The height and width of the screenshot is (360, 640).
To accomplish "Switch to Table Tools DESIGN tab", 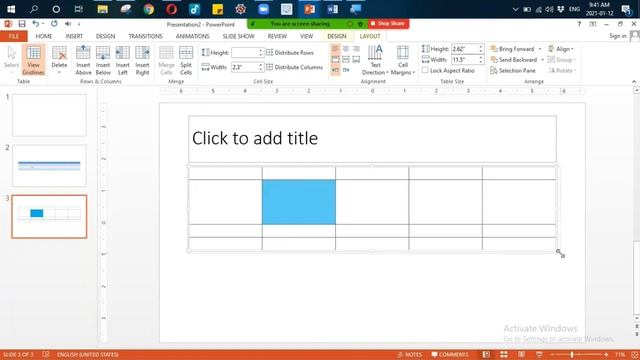I will coord(337,36).
